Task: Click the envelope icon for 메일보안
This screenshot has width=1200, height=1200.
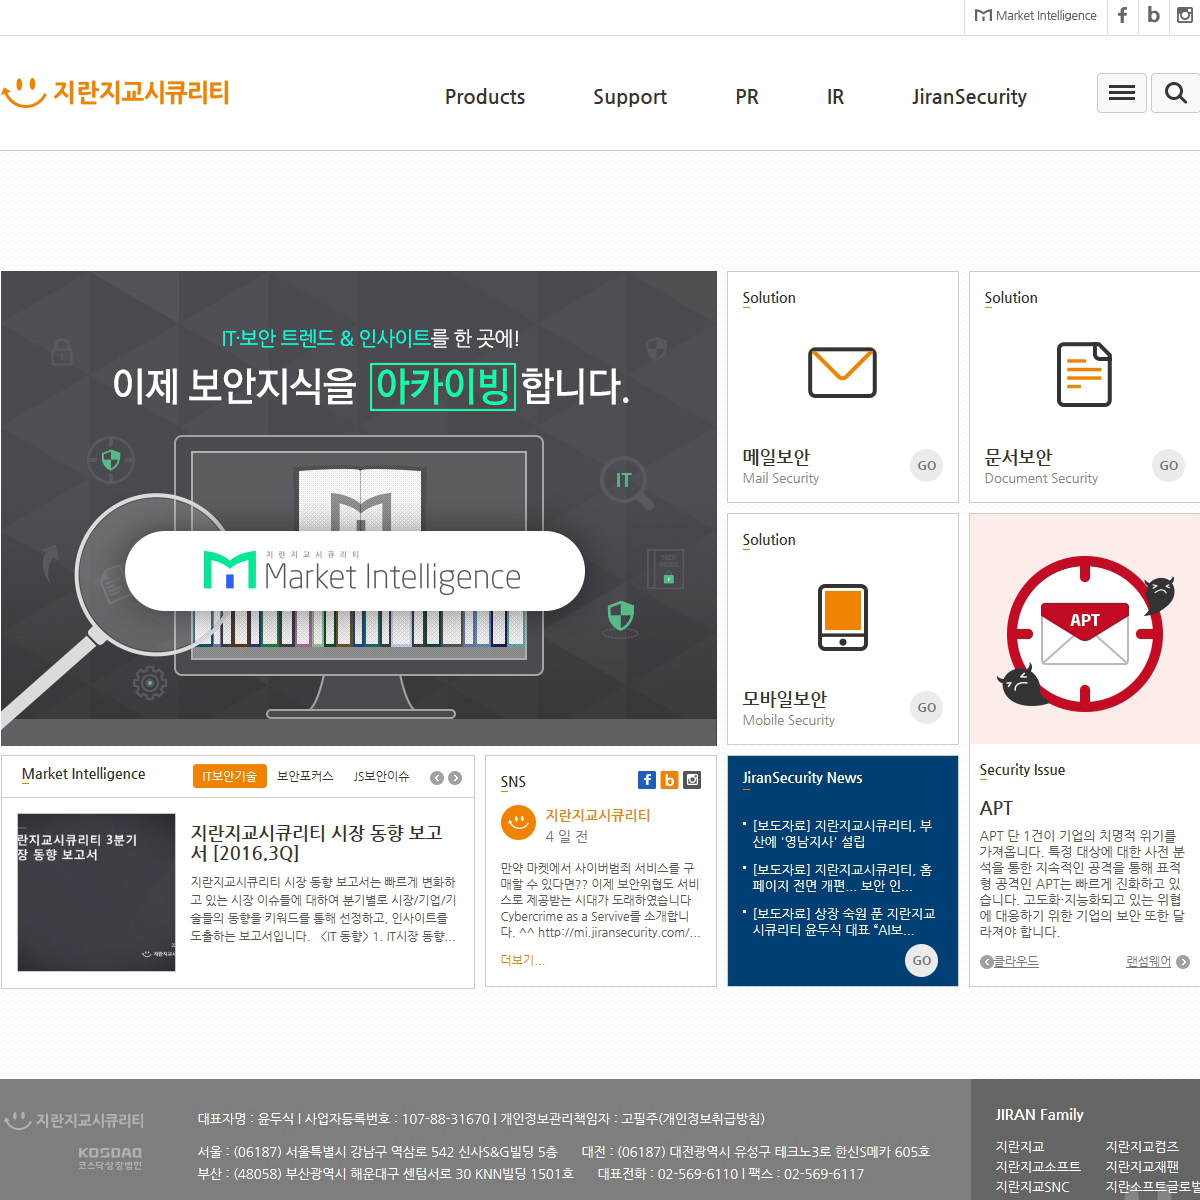Action: 842,373
